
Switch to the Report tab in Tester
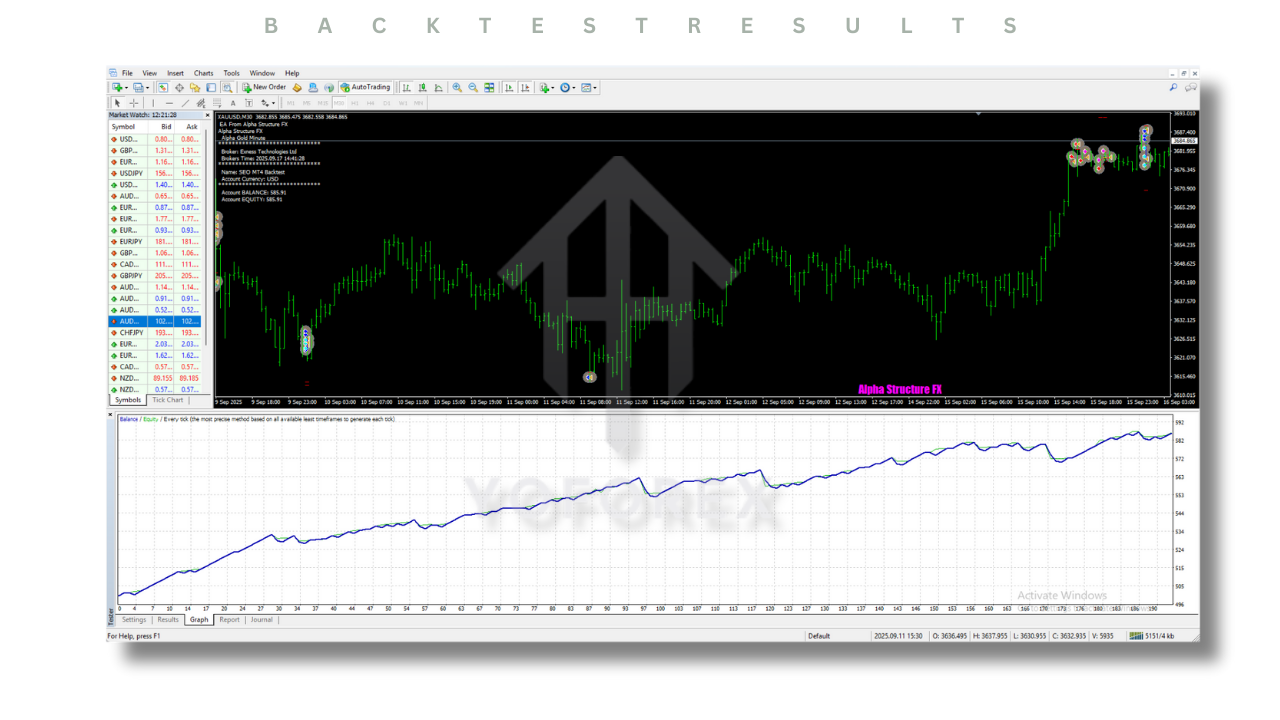(x=229, y=620)
